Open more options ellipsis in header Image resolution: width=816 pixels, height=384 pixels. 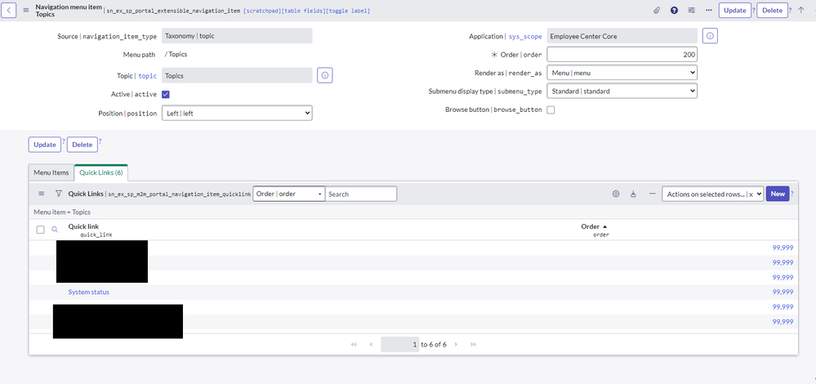click(708, 10)
